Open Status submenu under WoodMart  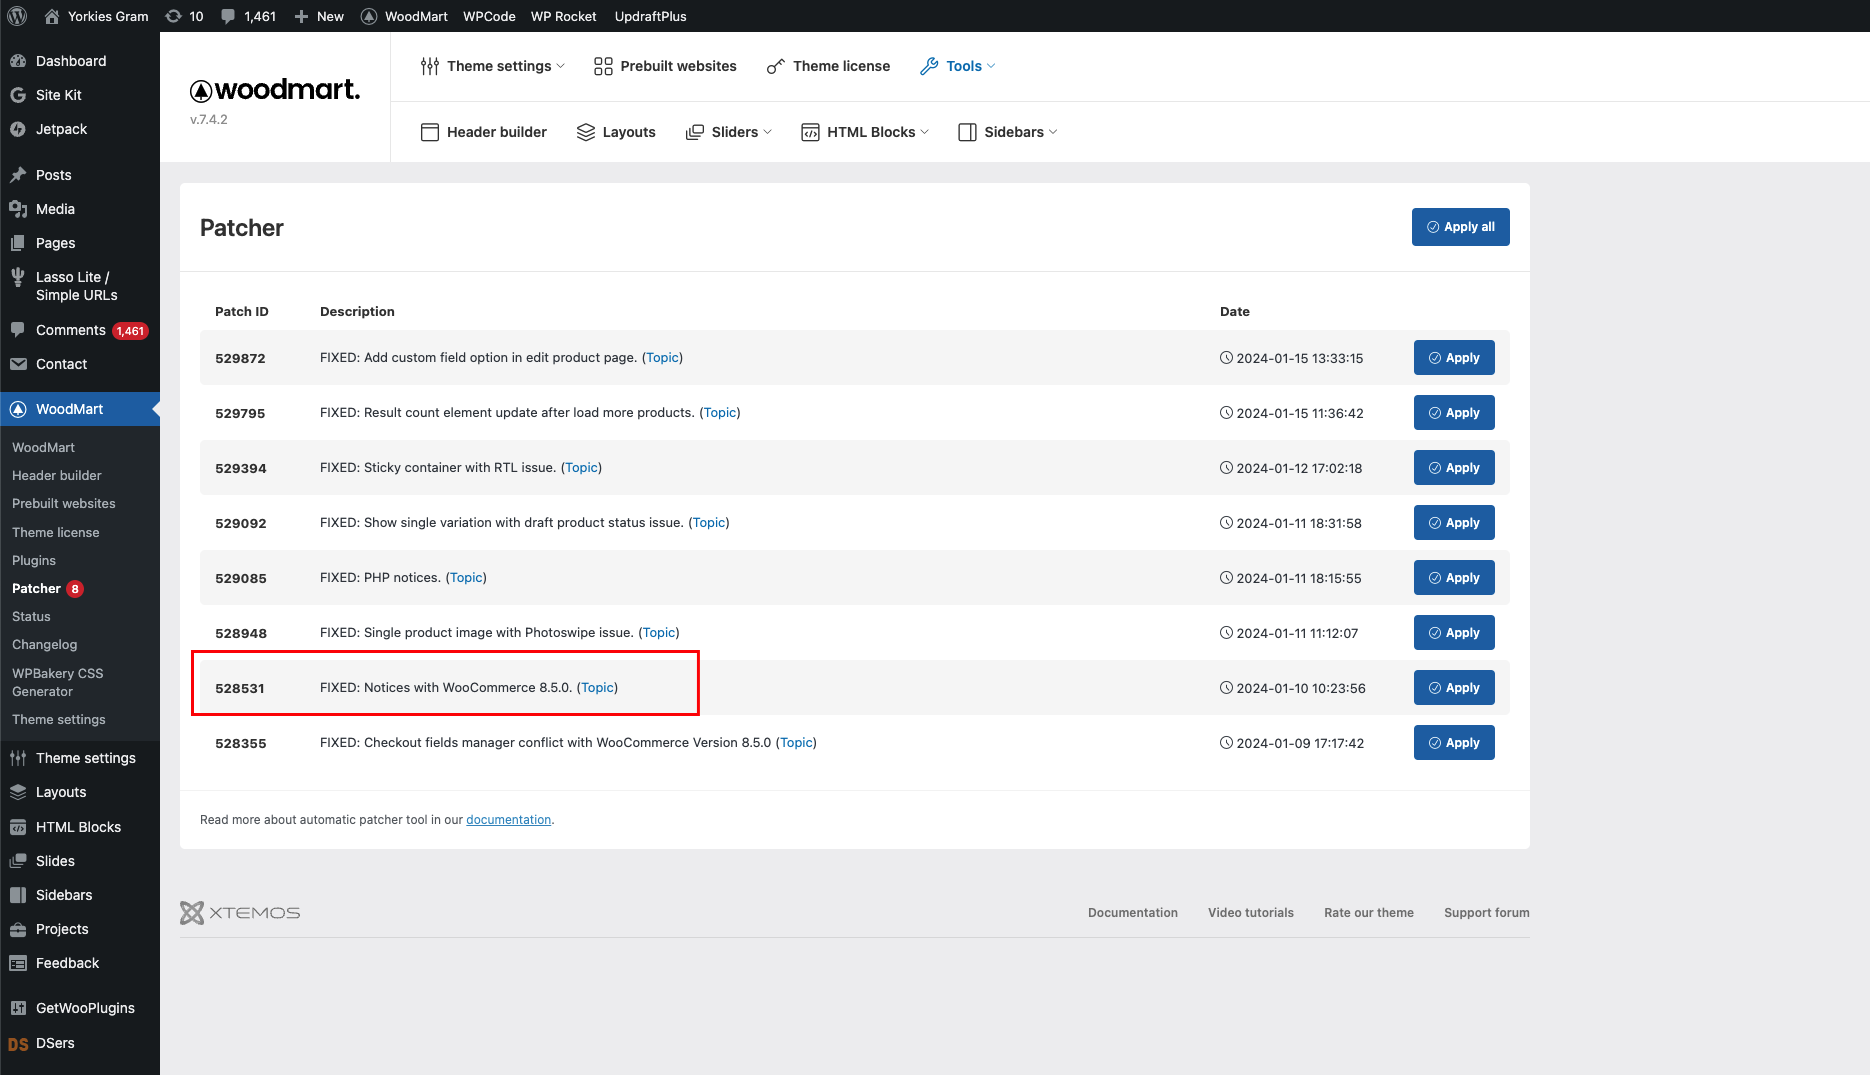31,617
